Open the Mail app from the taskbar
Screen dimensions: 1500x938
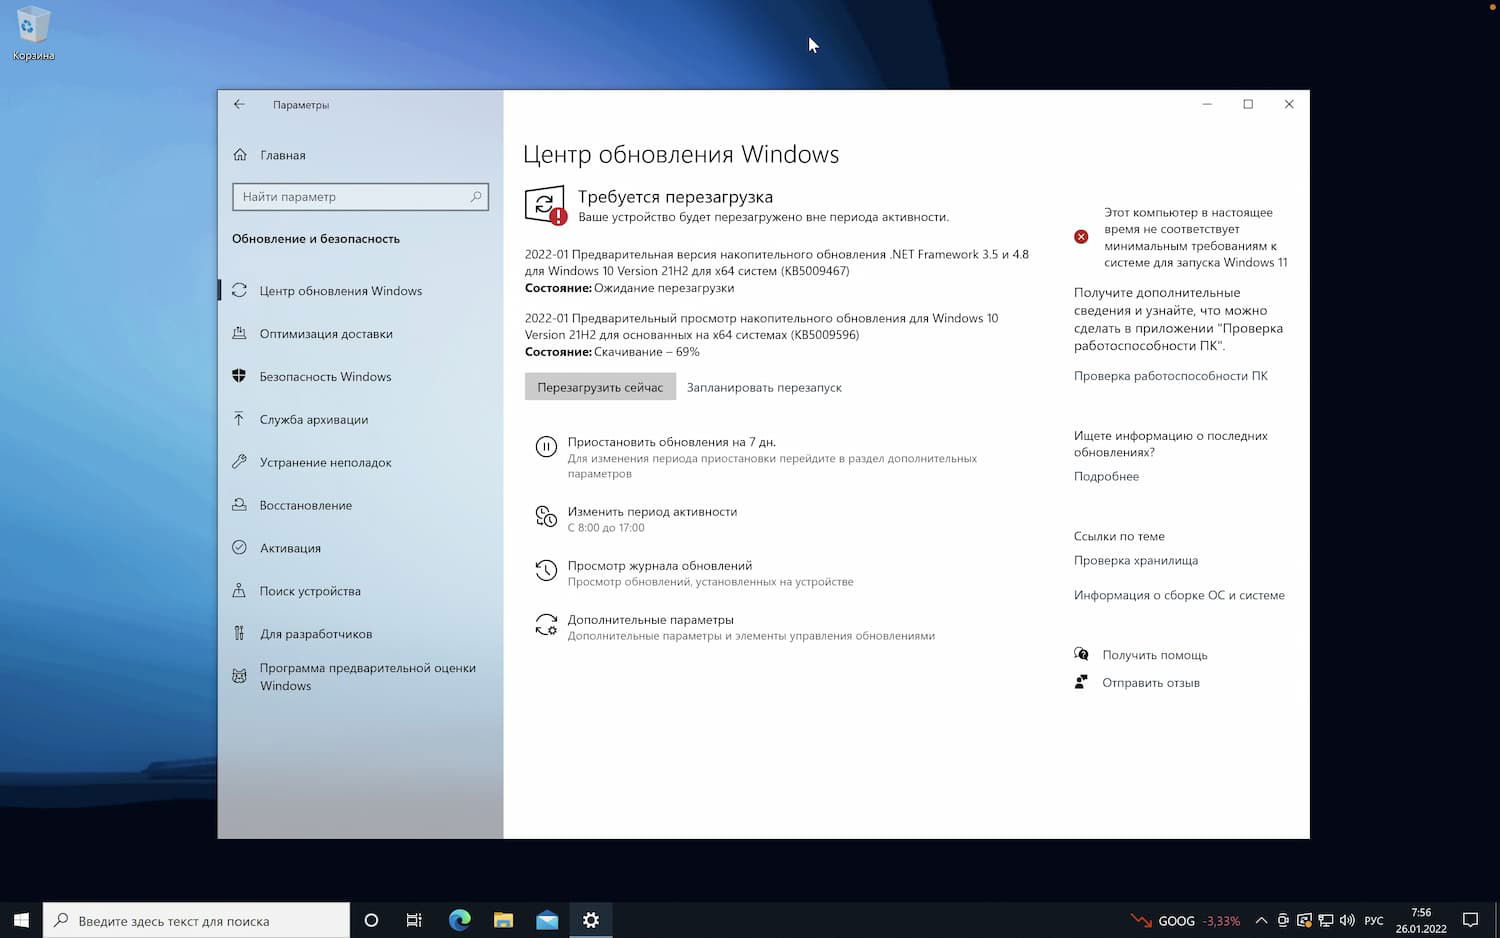[547, 920]
